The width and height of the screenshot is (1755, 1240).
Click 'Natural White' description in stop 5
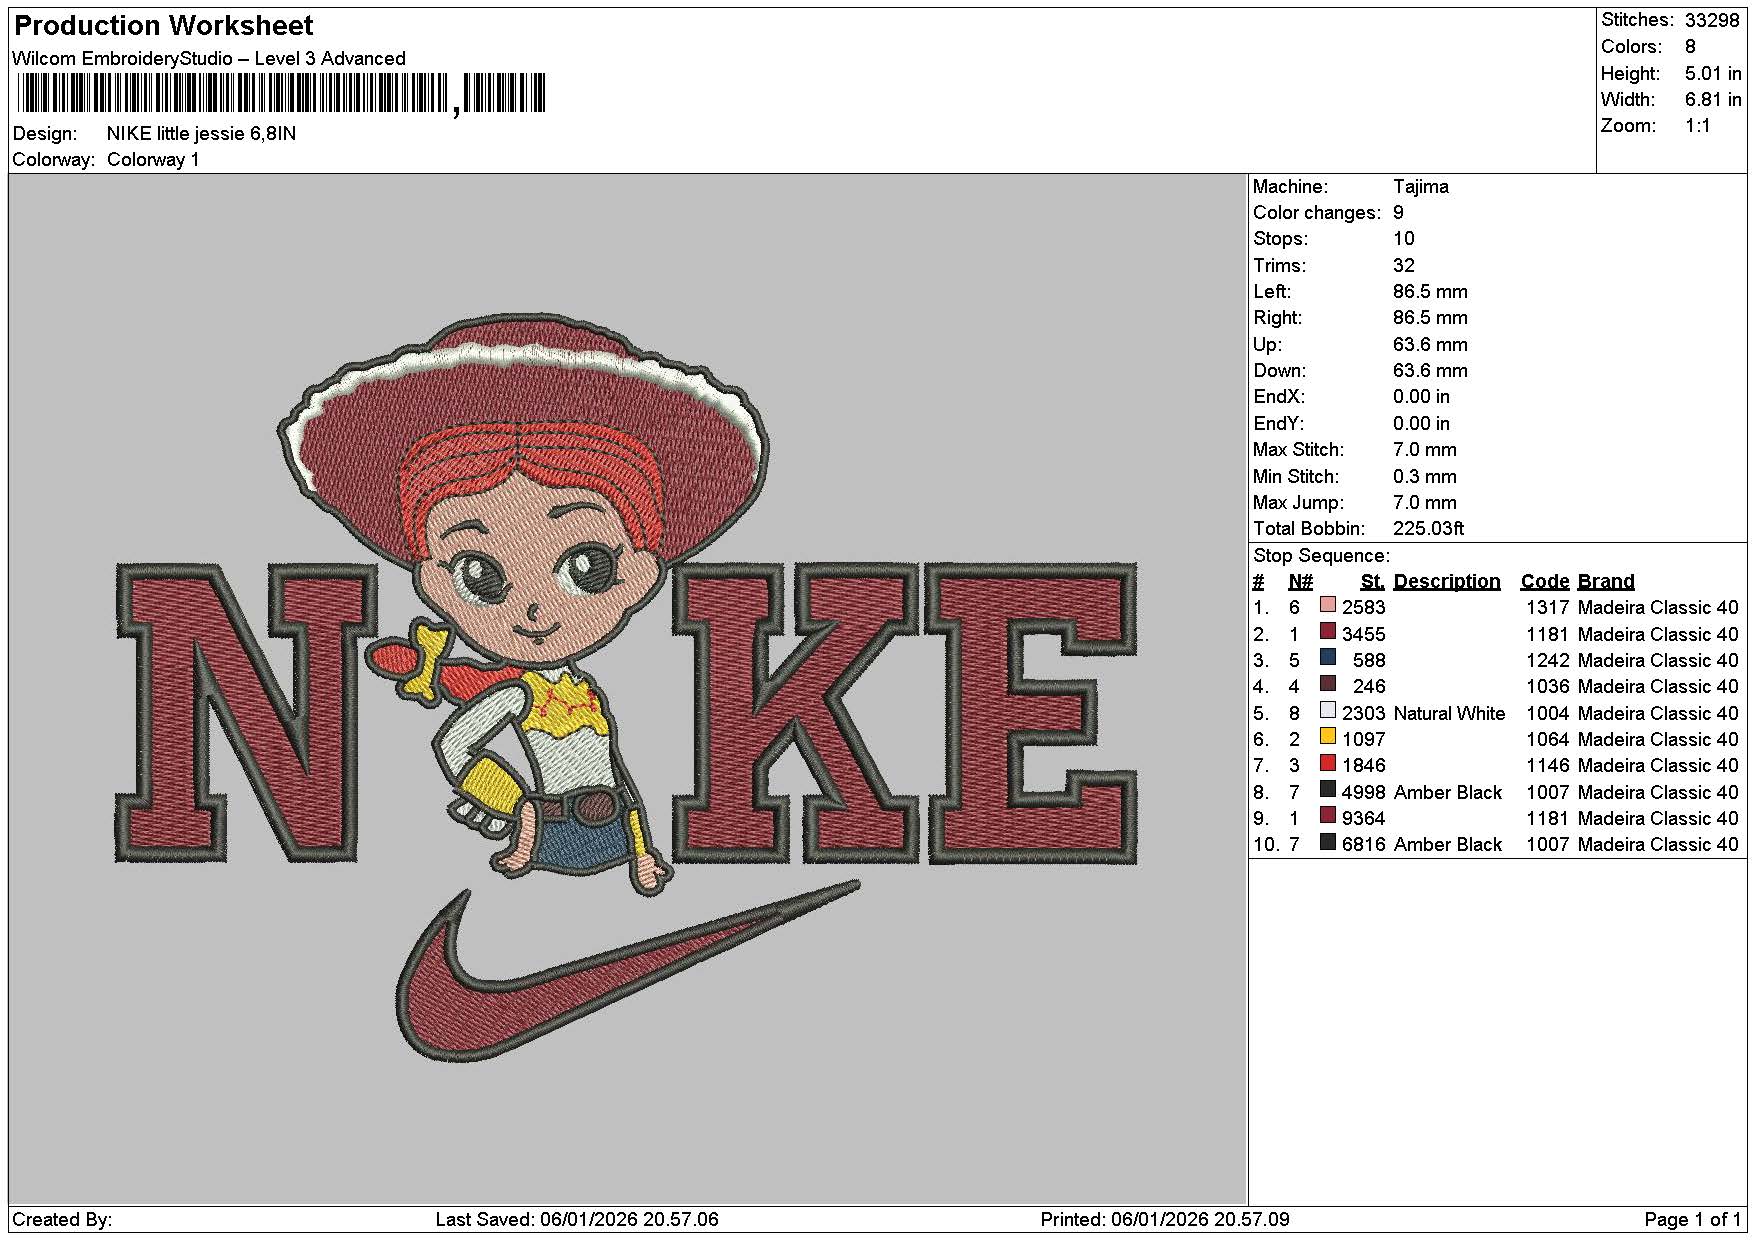pyautogui.click(x=1449, y=713)
